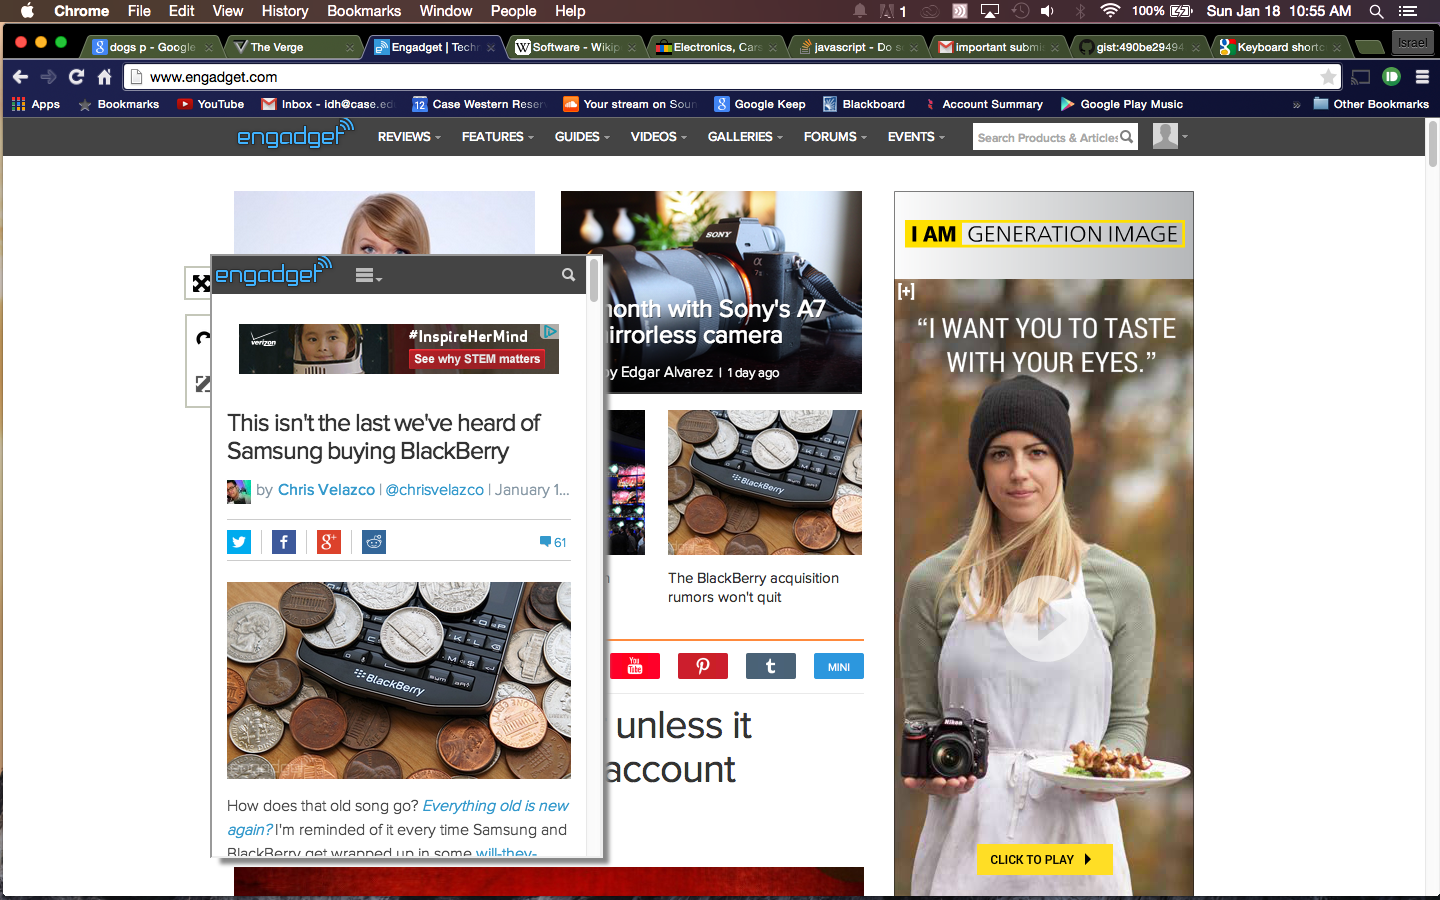Click the AdChoices icon on Verizon ad

(550, 331)
